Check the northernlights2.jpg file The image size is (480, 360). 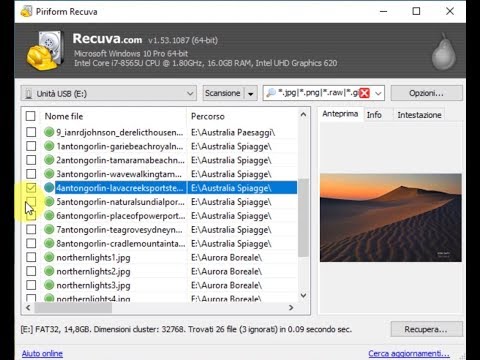point(31,271)
